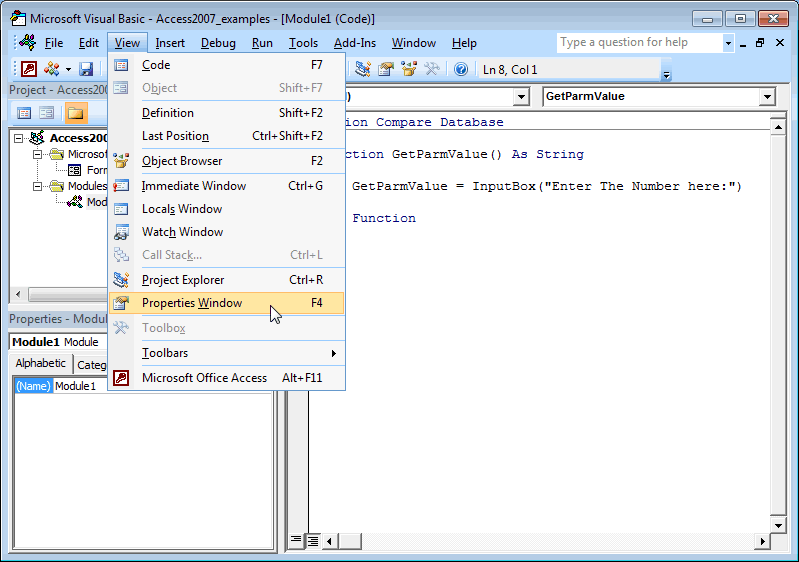Select the Form item in project tree
This screenshot has width=799, height=562.
pos(88,170)
